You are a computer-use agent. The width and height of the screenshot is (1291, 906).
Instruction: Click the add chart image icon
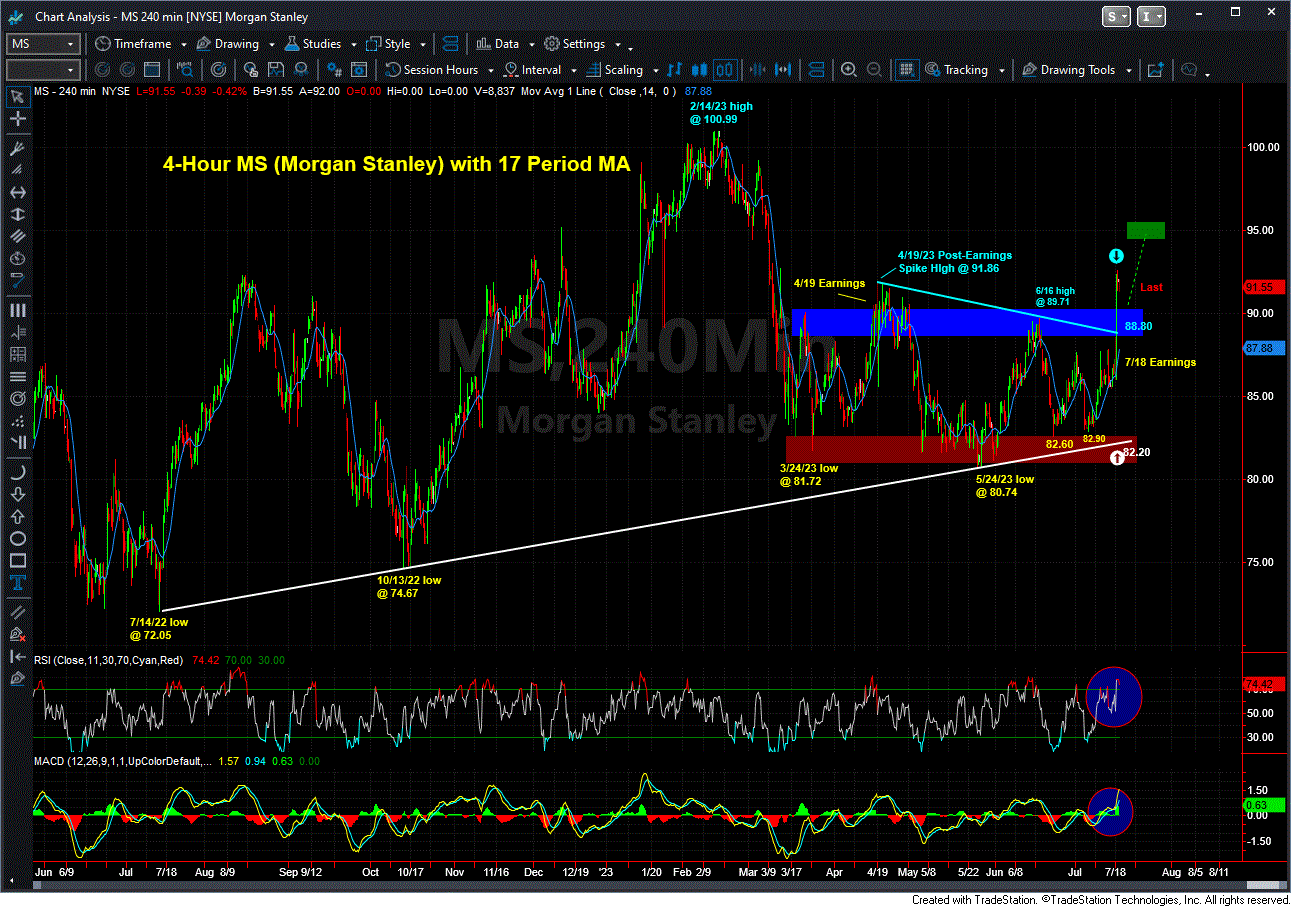click(1156, 70)
